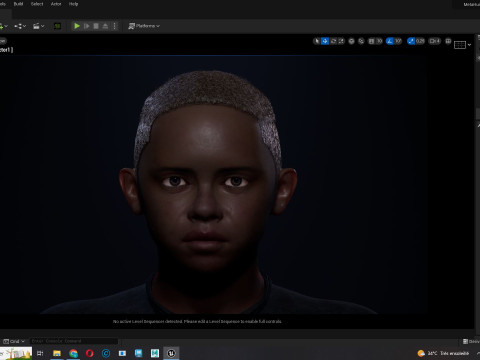The height and width of the screenshot is (360, 480).
Task: Open the Build menu
Action: tap(18, 4)
